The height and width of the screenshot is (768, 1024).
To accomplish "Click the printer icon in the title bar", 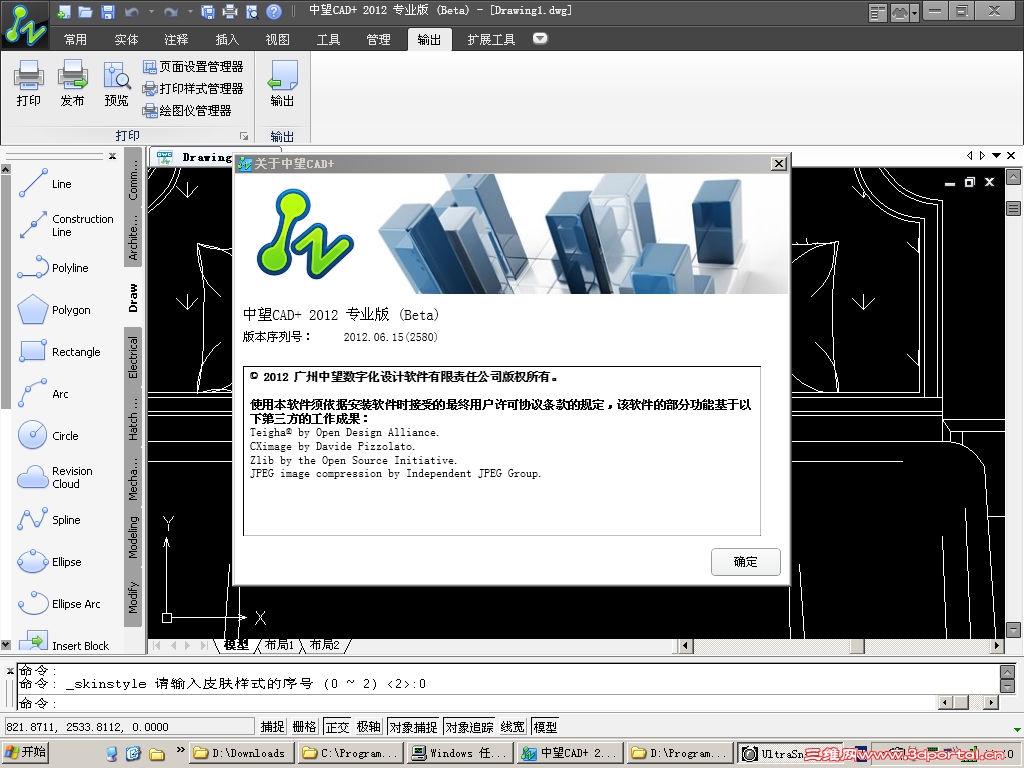I will [230, 11].
